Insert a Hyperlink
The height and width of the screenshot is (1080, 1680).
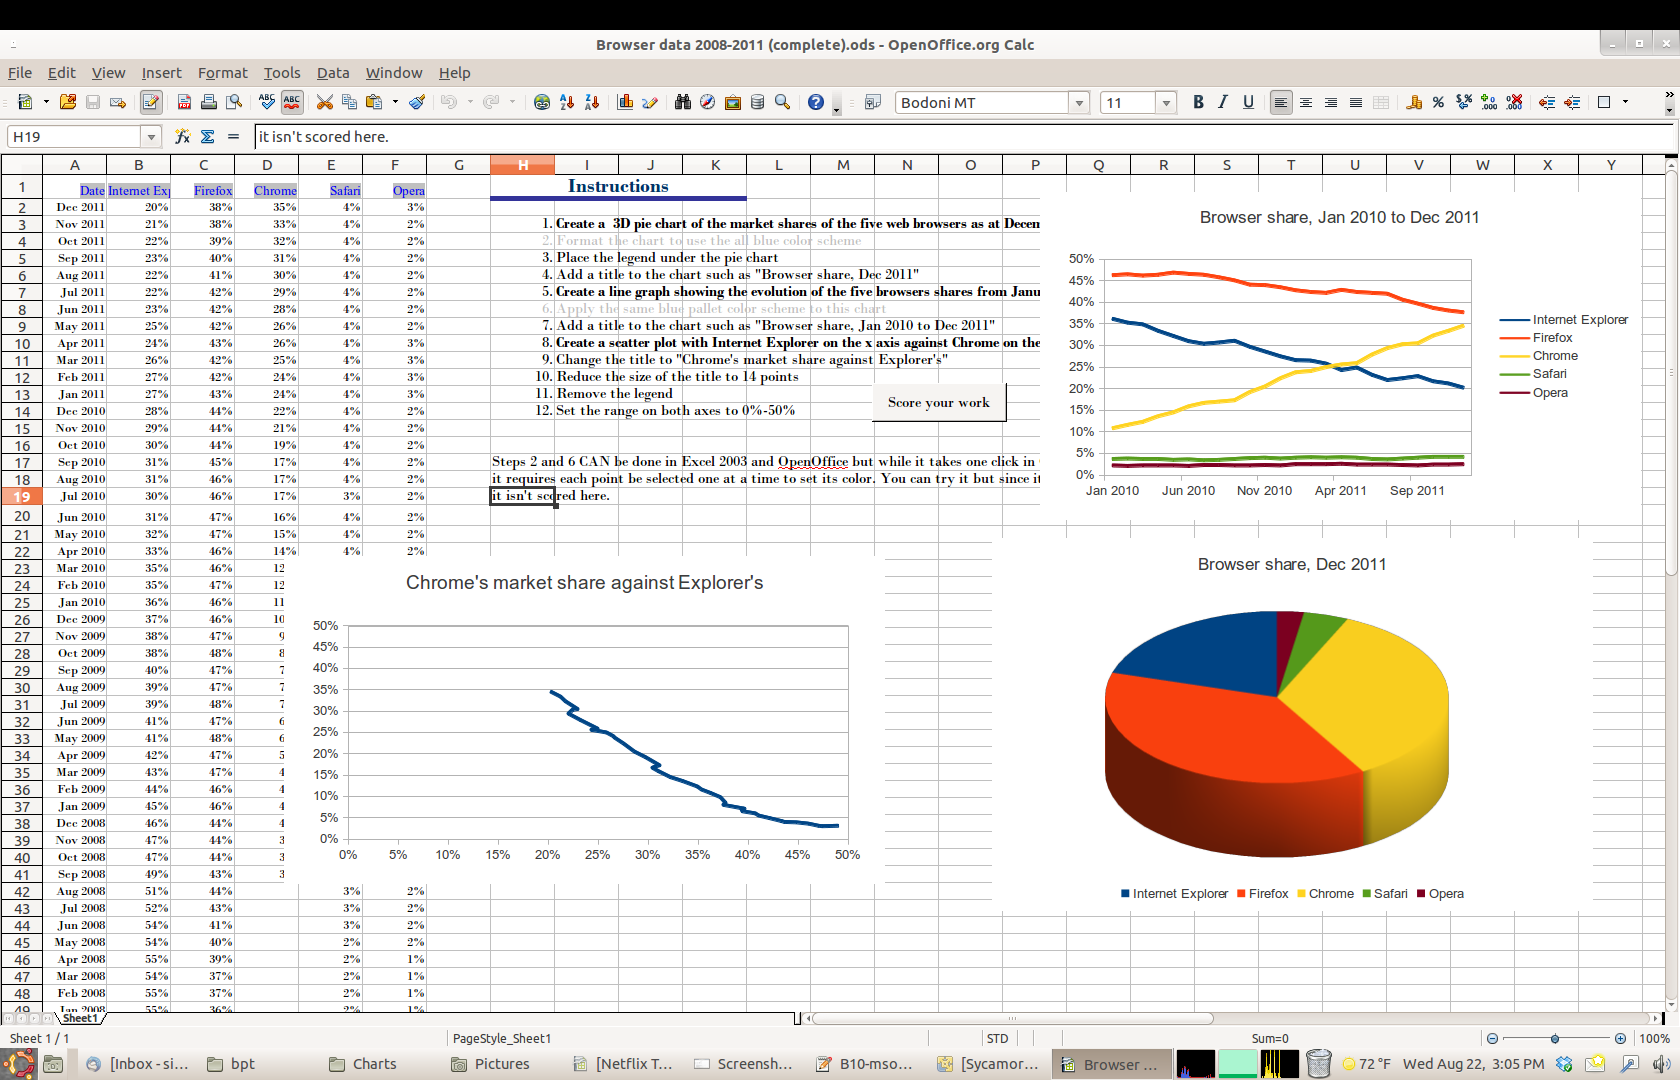[542, 102]
